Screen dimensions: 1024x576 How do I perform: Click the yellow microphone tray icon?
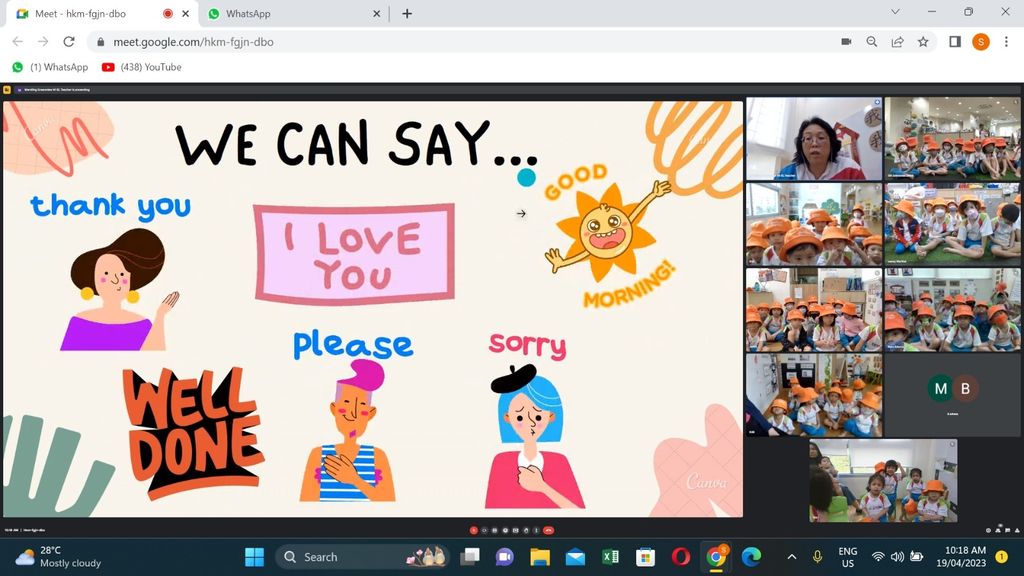pyautogui.click(x=817, y=557)
